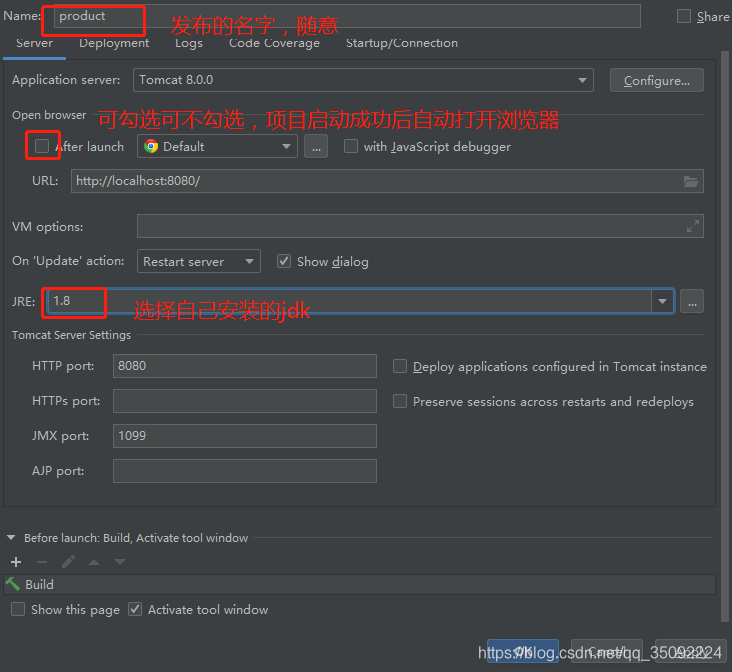This screenshot has height=672, width=732.
Task: Open URL folder browse icon
Action: pos(690,181)
